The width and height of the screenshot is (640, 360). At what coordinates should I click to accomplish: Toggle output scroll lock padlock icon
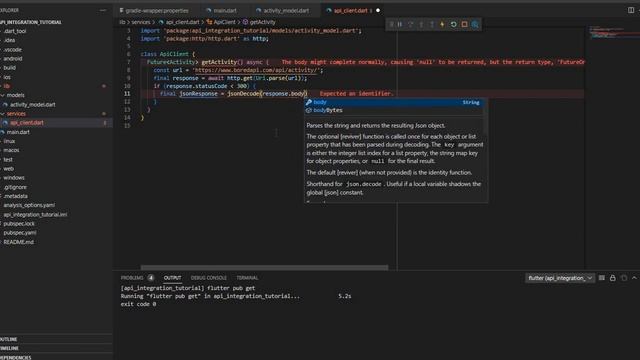(x=613, y=278)
